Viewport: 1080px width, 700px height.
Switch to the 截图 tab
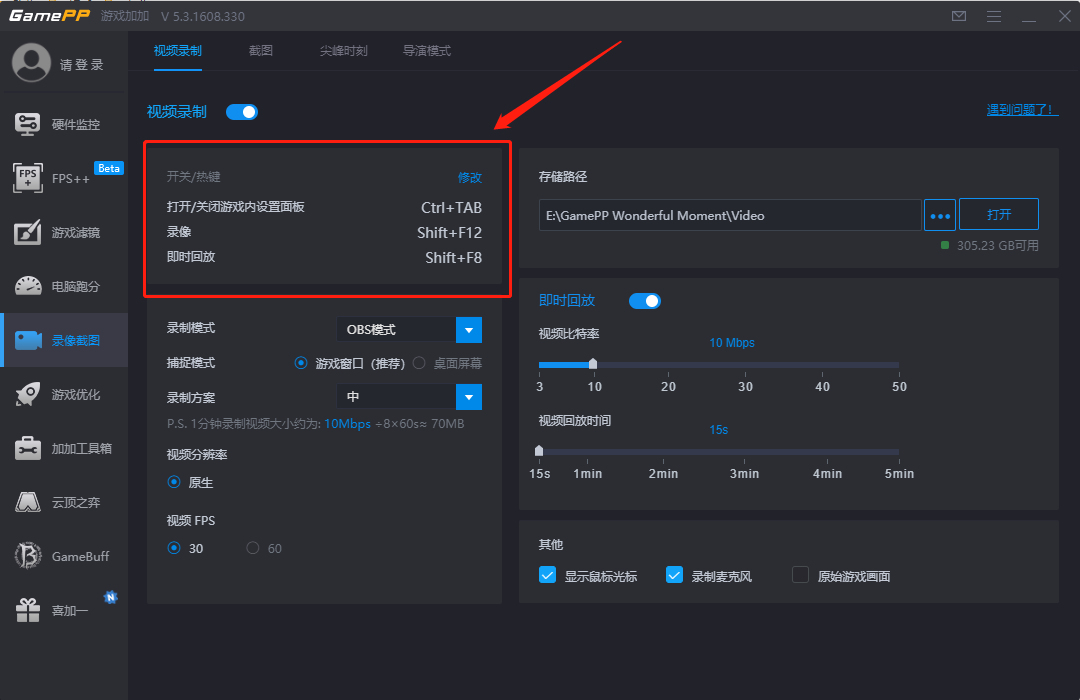coord(261,51)
